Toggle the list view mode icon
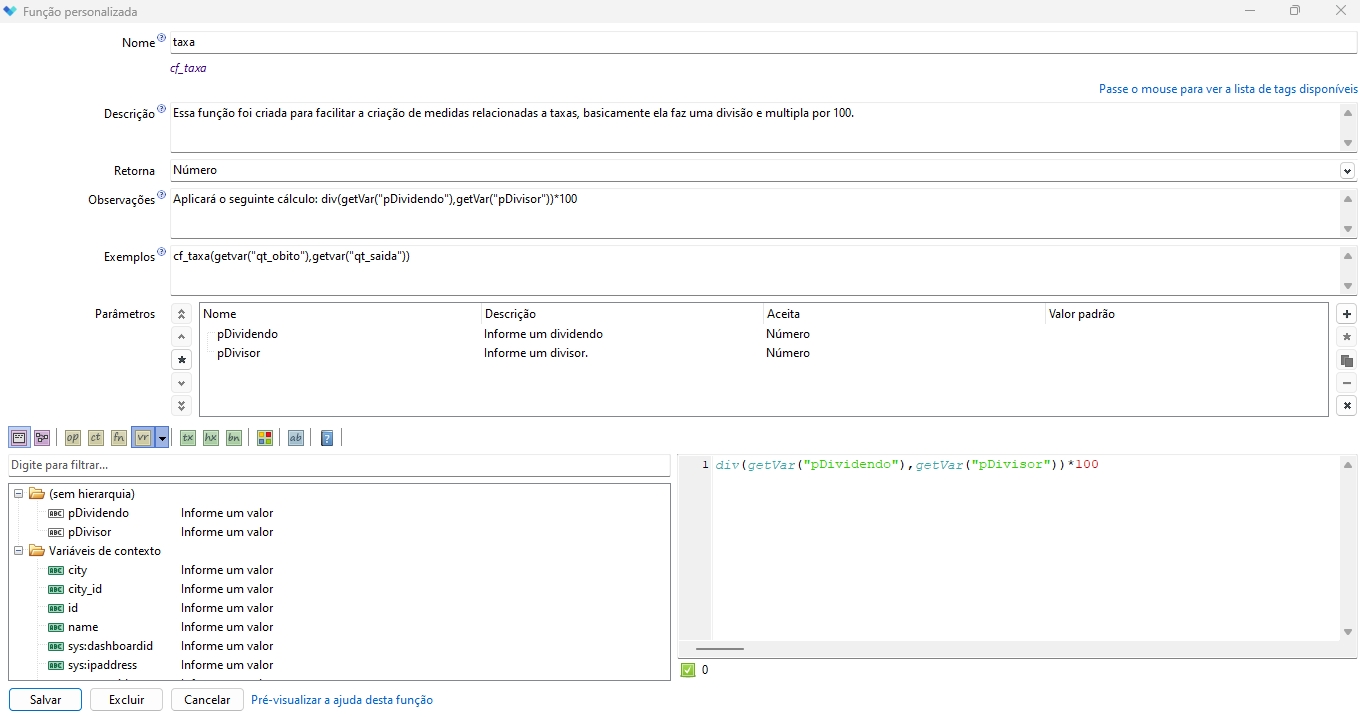This screenshot has height=717, width=1360. pos(18,438)
